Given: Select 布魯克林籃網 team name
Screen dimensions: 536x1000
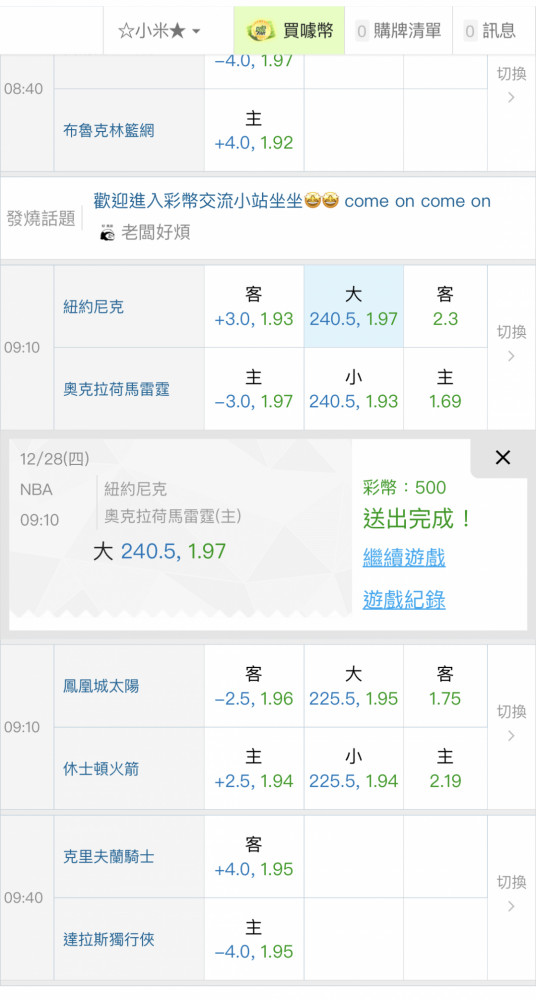Looking at the screenshot, I should point(108,131).
